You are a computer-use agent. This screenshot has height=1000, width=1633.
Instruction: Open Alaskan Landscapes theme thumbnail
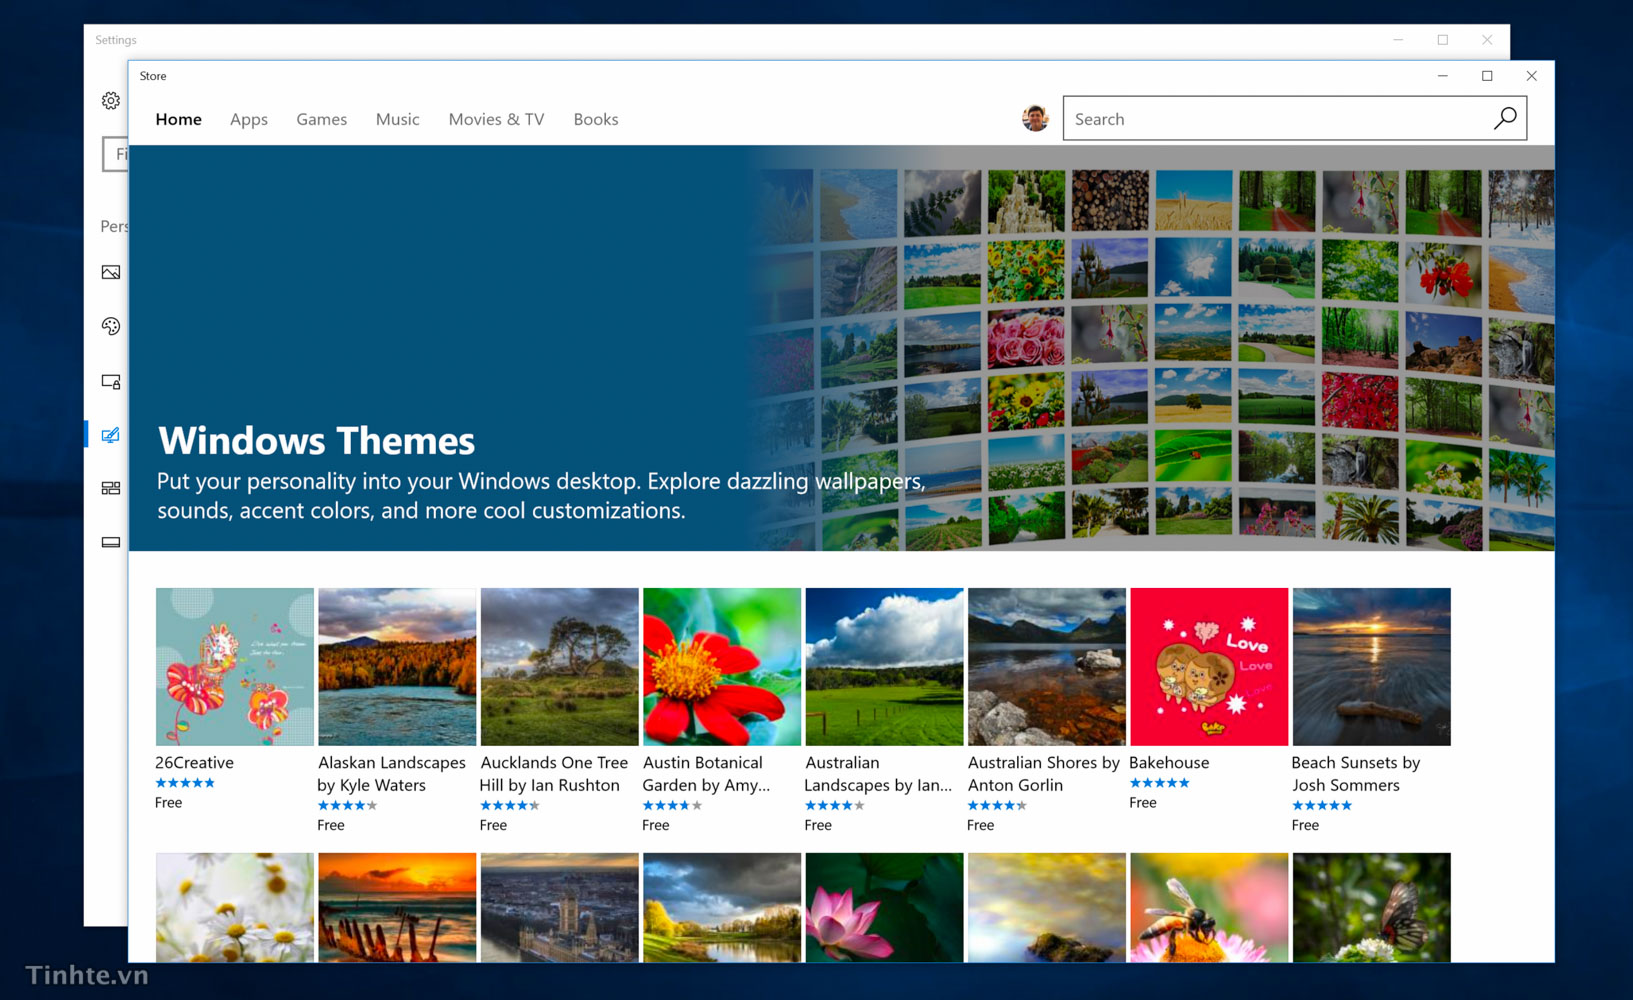397,666
